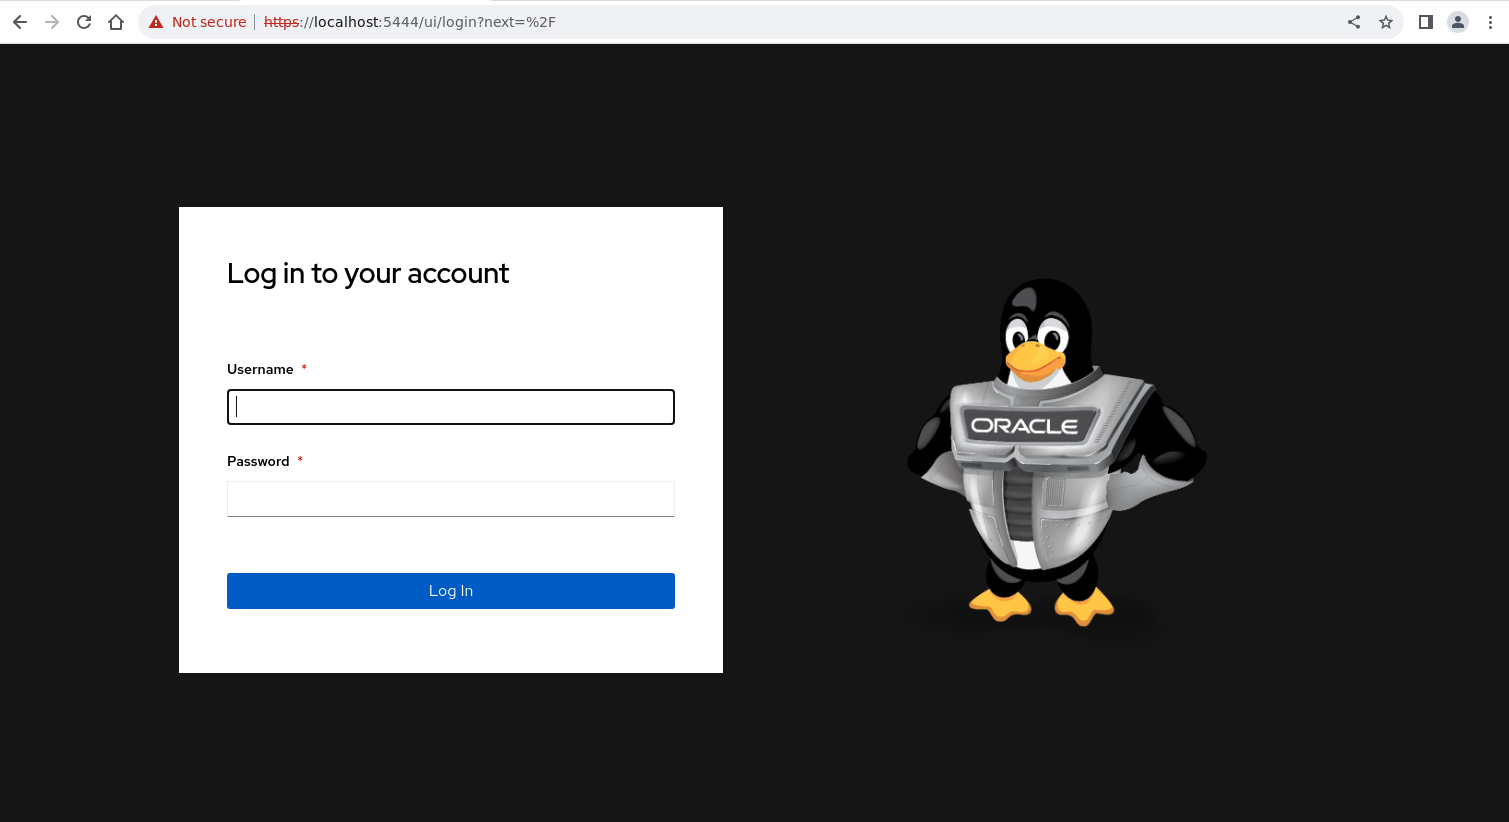1509x822 pixels.
Task: Open the browser profile avatar
Action: pyautogui.click(x=1458, y=22)
